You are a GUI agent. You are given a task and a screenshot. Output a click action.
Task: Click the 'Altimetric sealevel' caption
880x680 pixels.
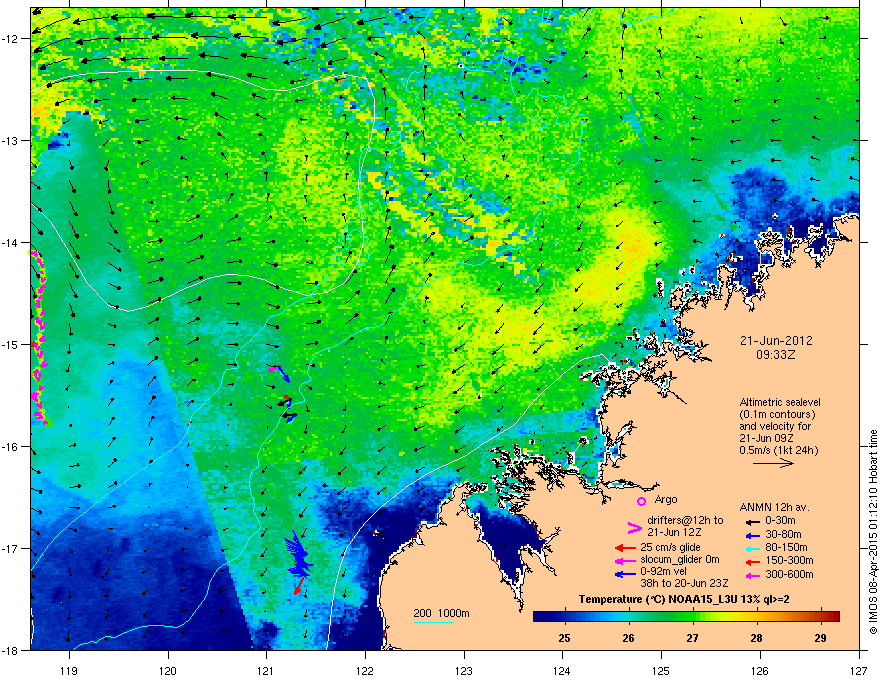[x=780, y=402]
